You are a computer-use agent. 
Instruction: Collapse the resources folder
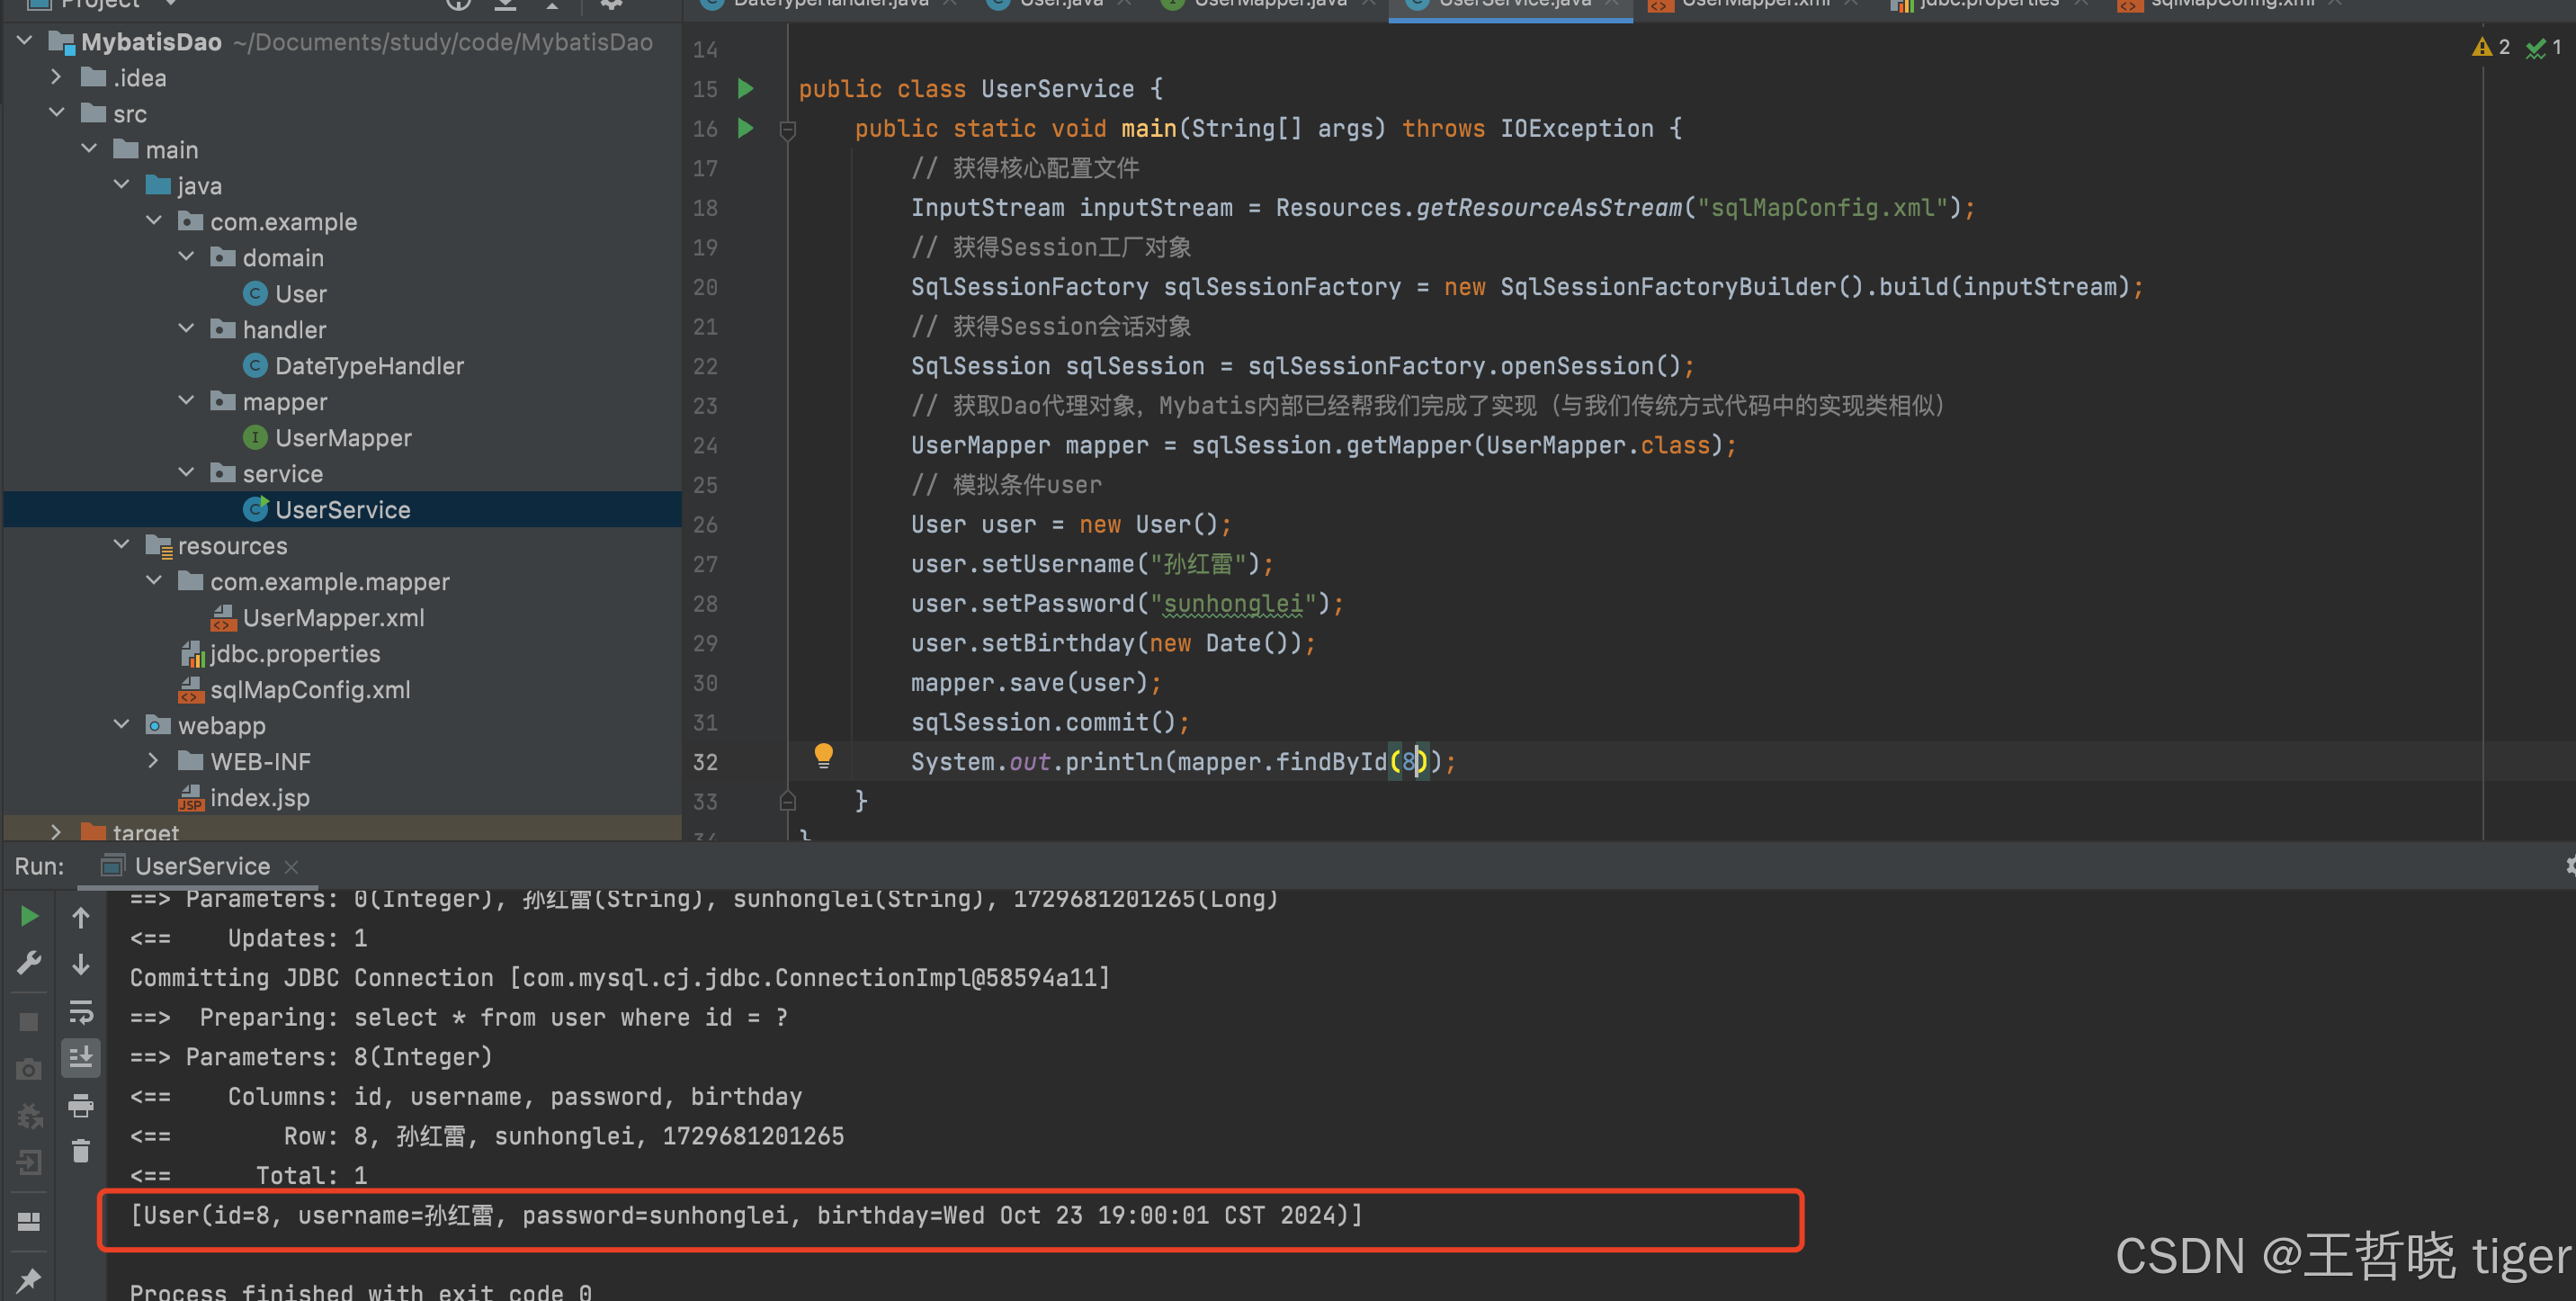pos(122,545)
